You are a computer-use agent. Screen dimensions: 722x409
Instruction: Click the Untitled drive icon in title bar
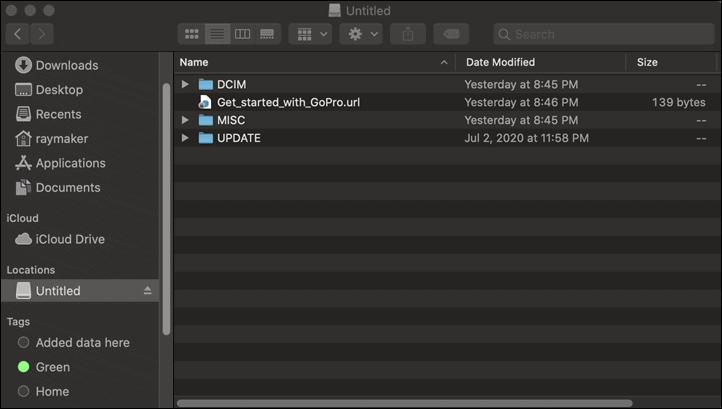(x=335, y=11)
